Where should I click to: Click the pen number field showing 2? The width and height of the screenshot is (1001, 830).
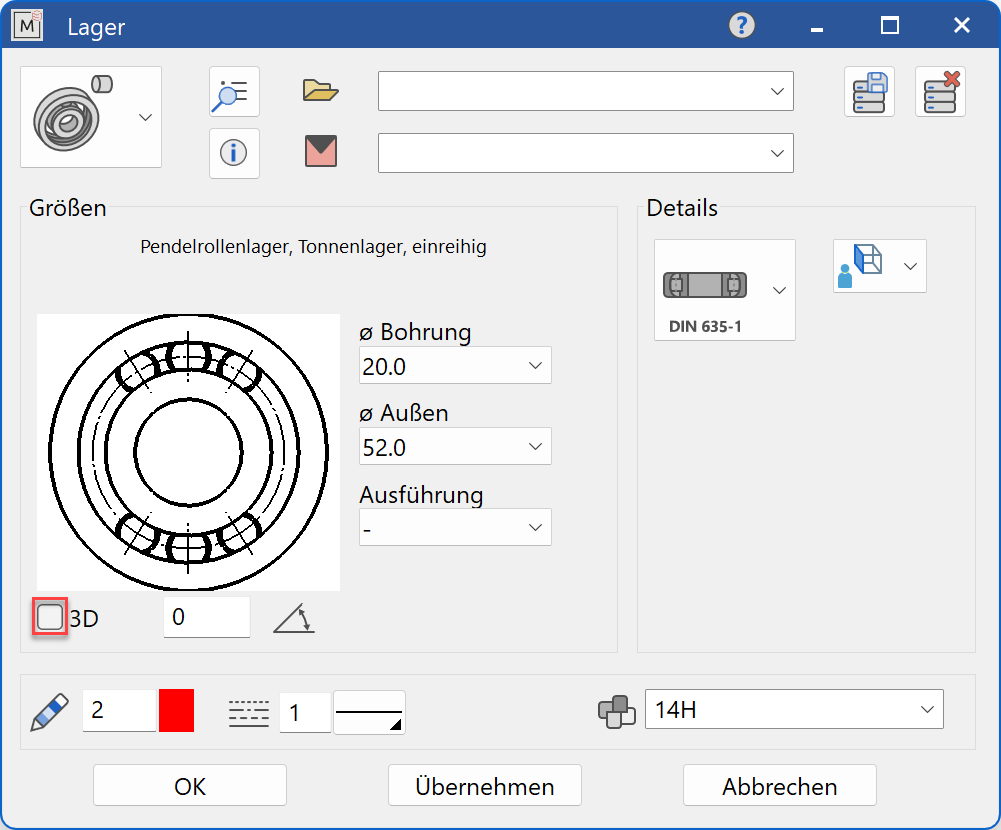119,711
